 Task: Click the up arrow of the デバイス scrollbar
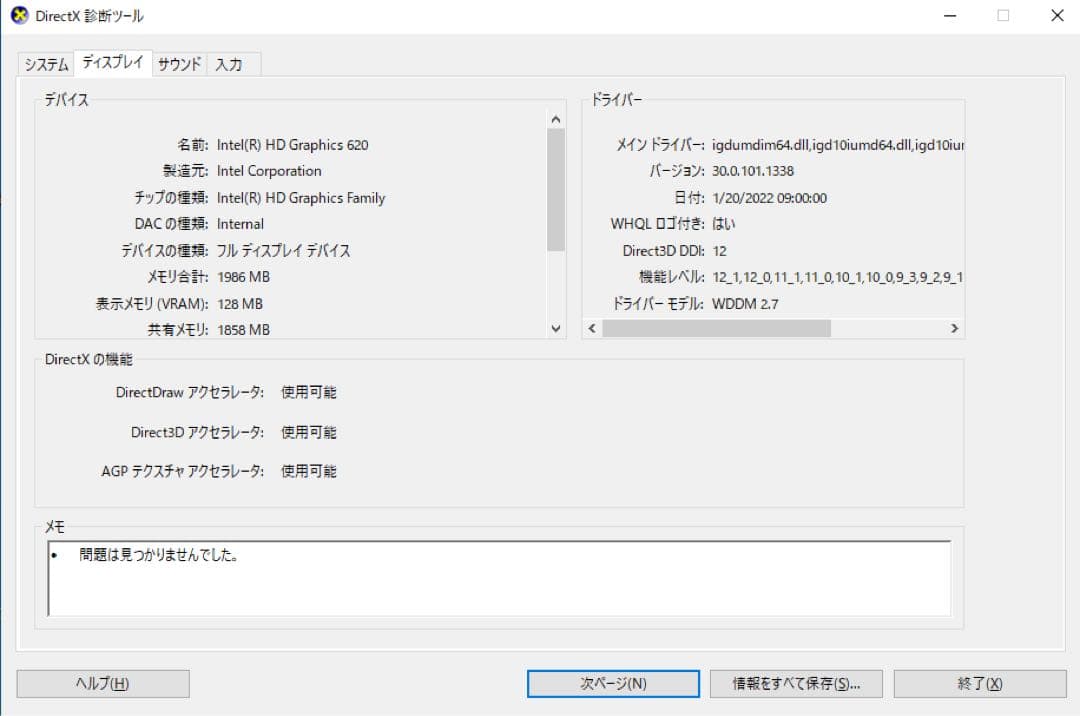tap(556, 117)
